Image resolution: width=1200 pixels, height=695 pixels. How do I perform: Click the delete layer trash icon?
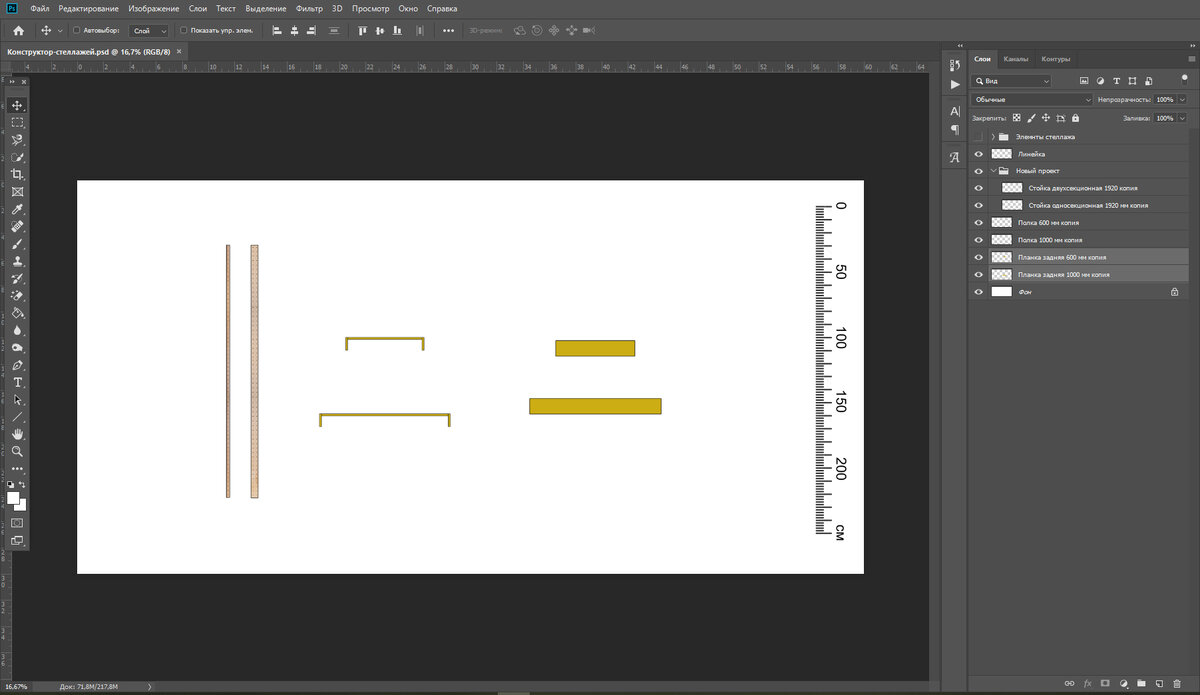click(1177, 683)
